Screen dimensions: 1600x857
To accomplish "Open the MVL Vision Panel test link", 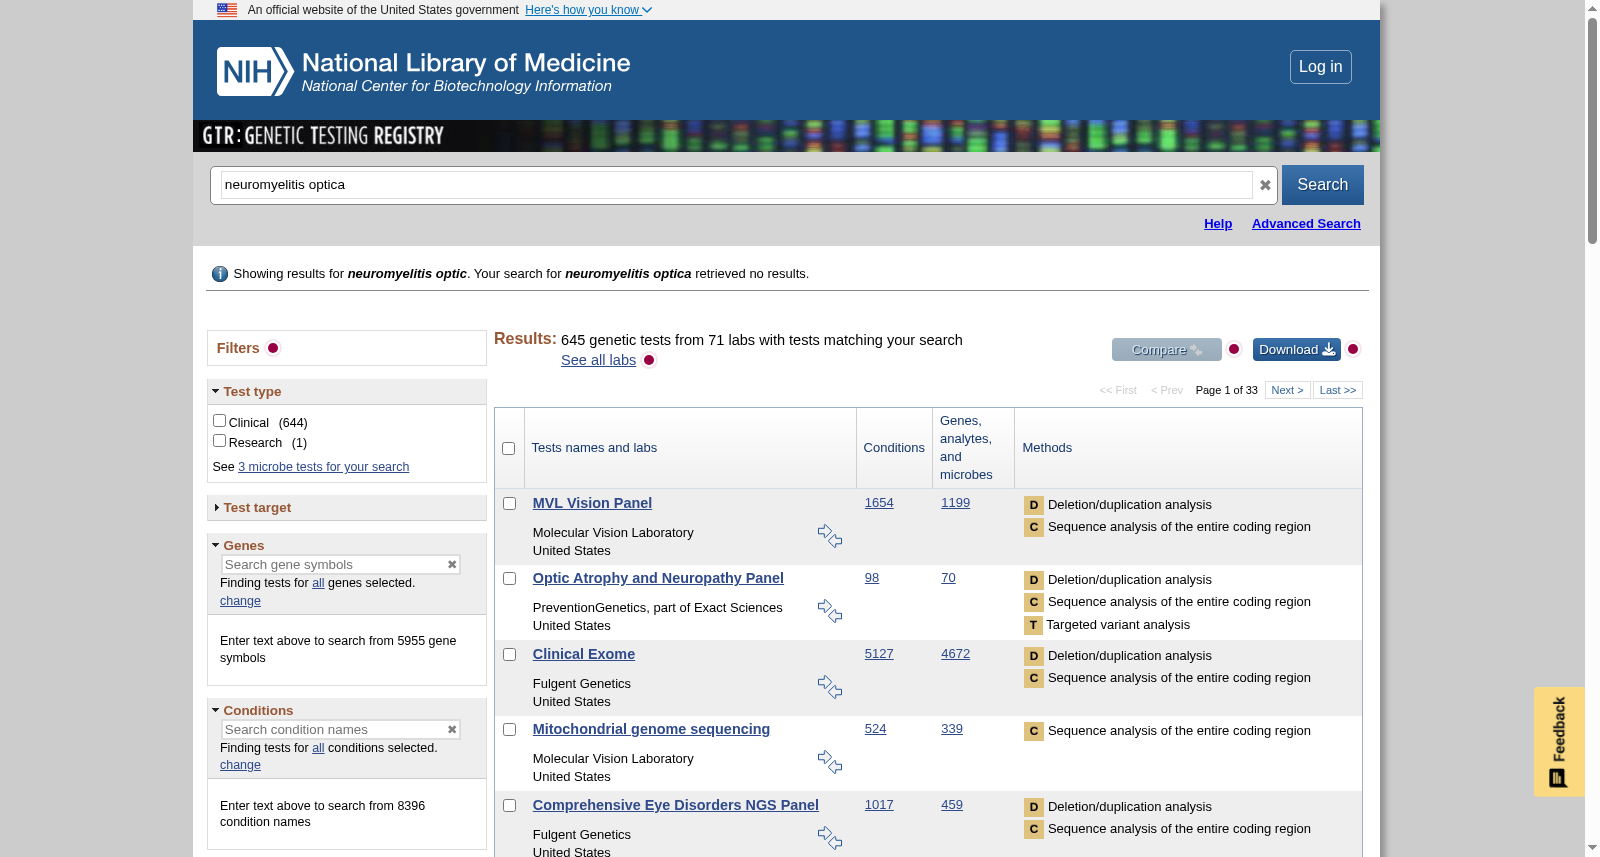I will click(x=592, y=503).
